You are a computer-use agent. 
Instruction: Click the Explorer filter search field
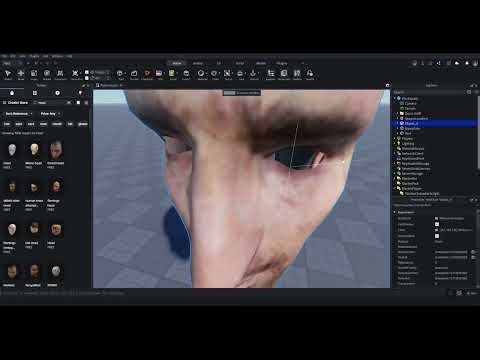pos(430,92)
